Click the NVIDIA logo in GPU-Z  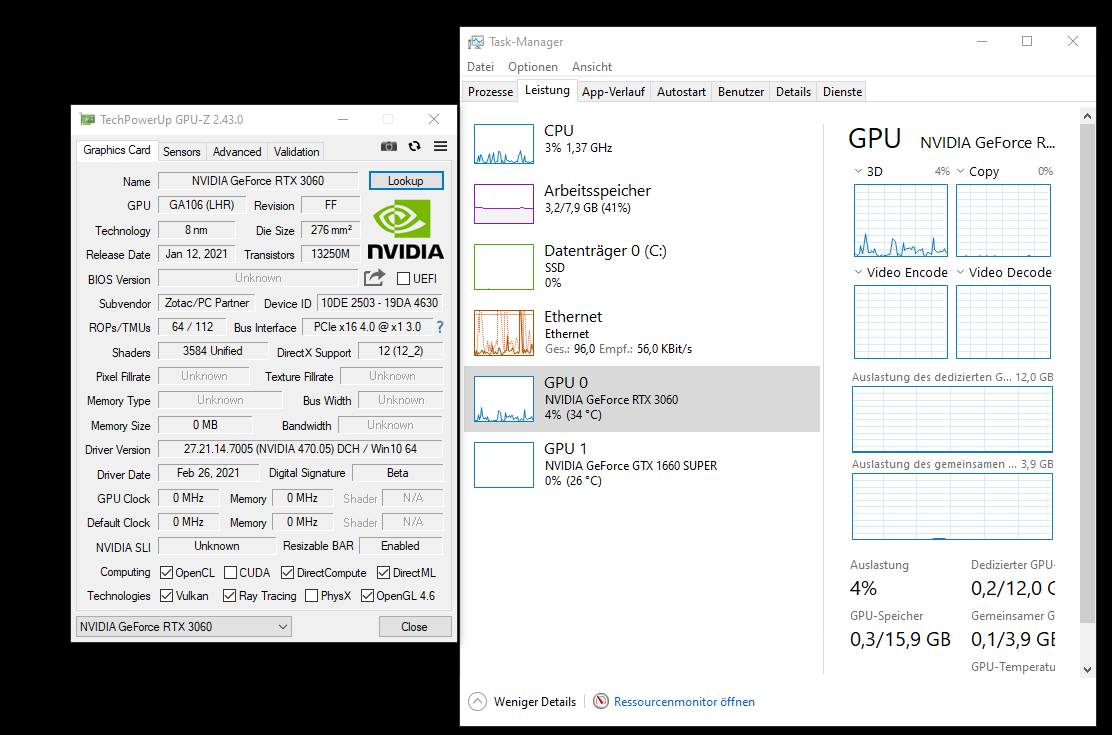406,228
